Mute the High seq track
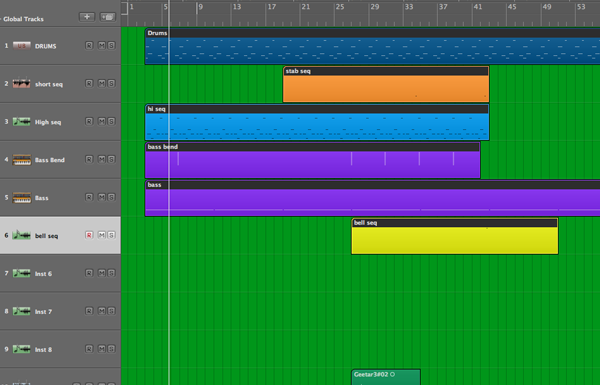600x385 pixels. [101, 121]
